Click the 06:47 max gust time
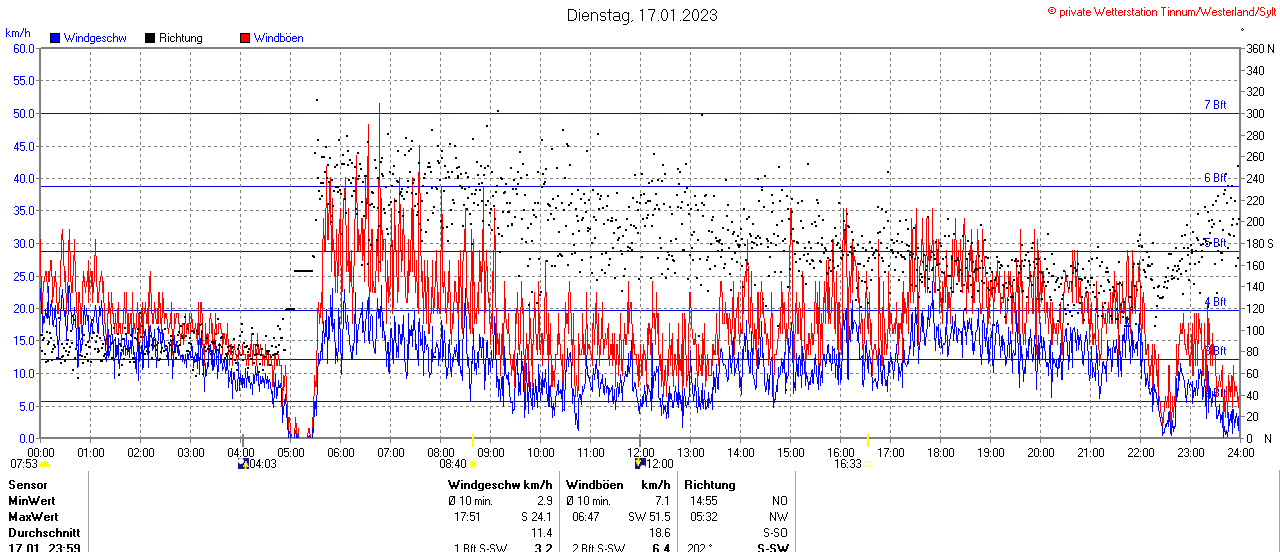1280x552 pixels. 586,517
